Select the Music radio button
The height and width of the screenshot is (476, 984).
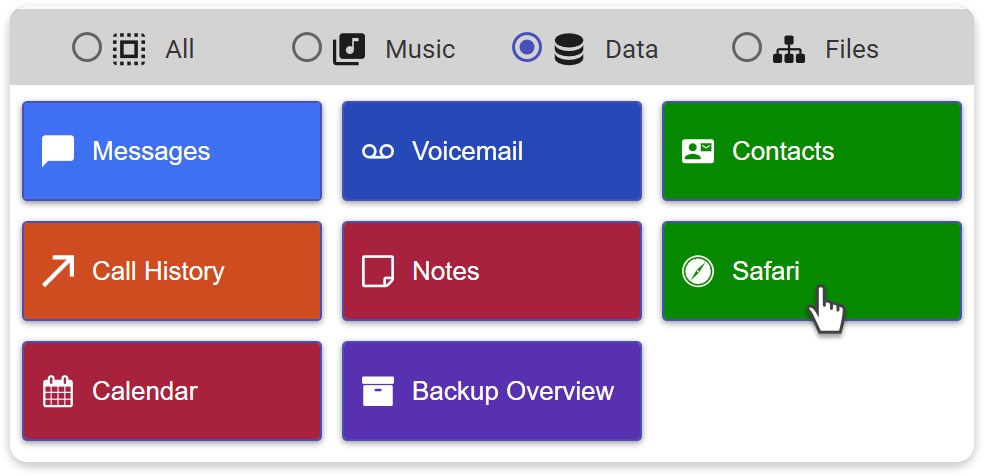[x=307, y=48]
